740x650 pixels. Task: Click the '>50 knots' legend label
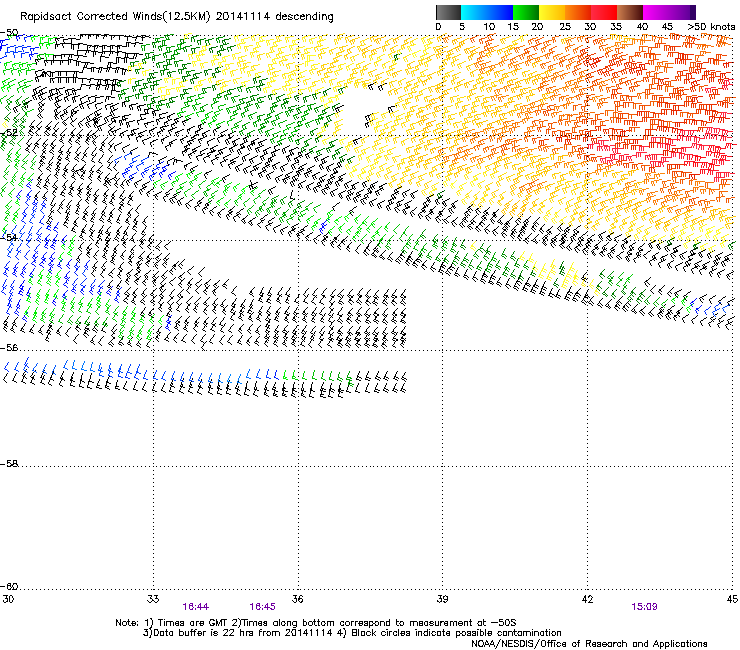(711, 27)
